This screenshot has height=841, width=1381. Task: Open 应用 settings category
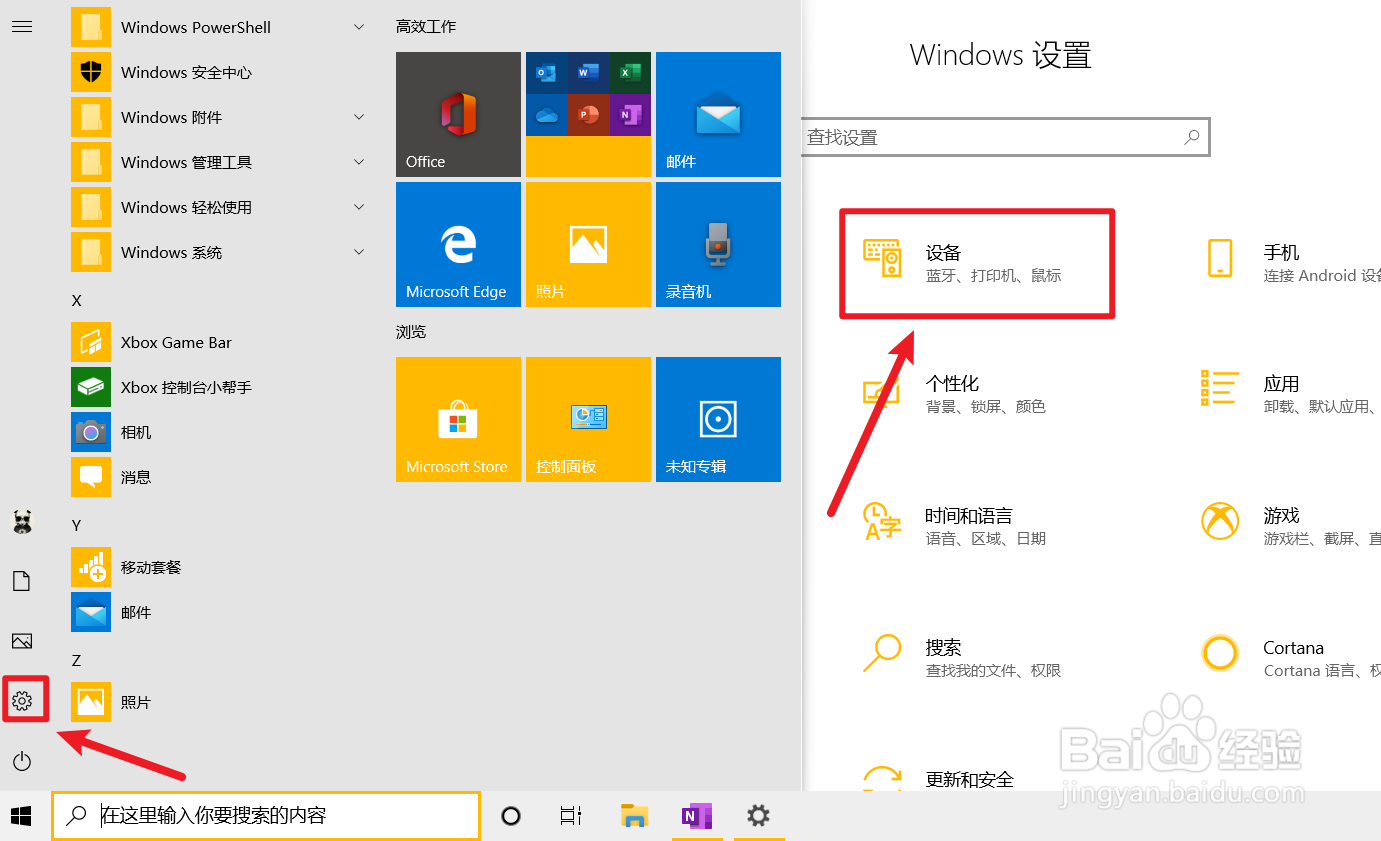click(x=1290, y=394)
